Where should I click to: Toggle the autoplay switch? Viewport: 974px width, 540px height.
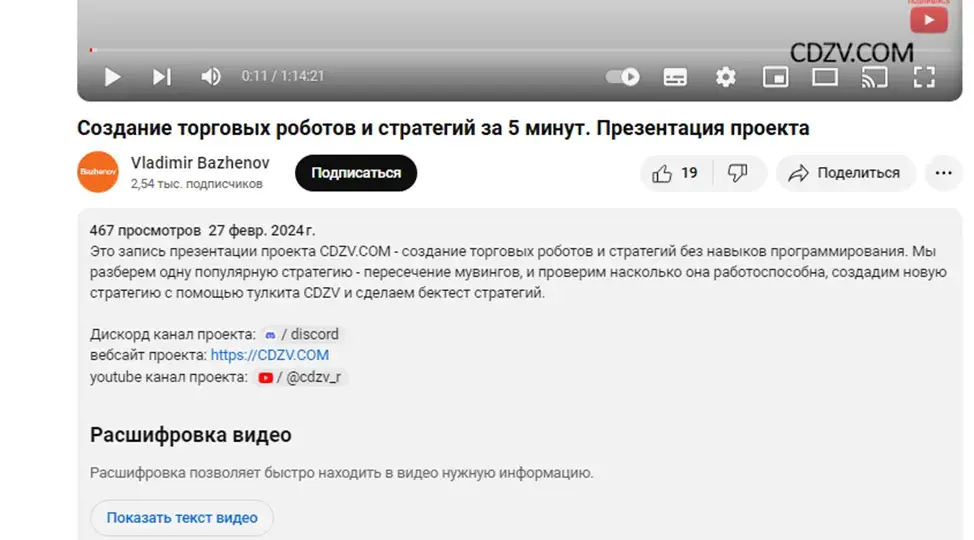pos(622,76)
